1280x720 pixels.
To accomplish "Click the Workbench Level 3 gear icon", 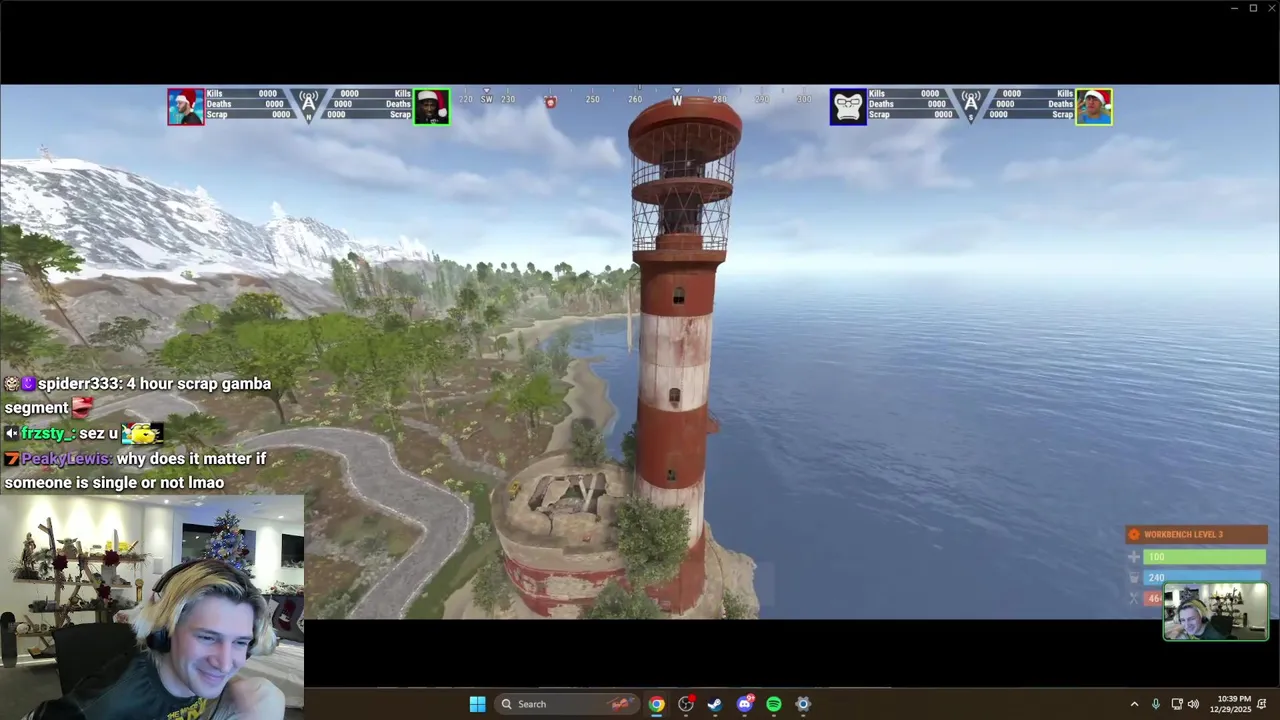I will 1134,534.
